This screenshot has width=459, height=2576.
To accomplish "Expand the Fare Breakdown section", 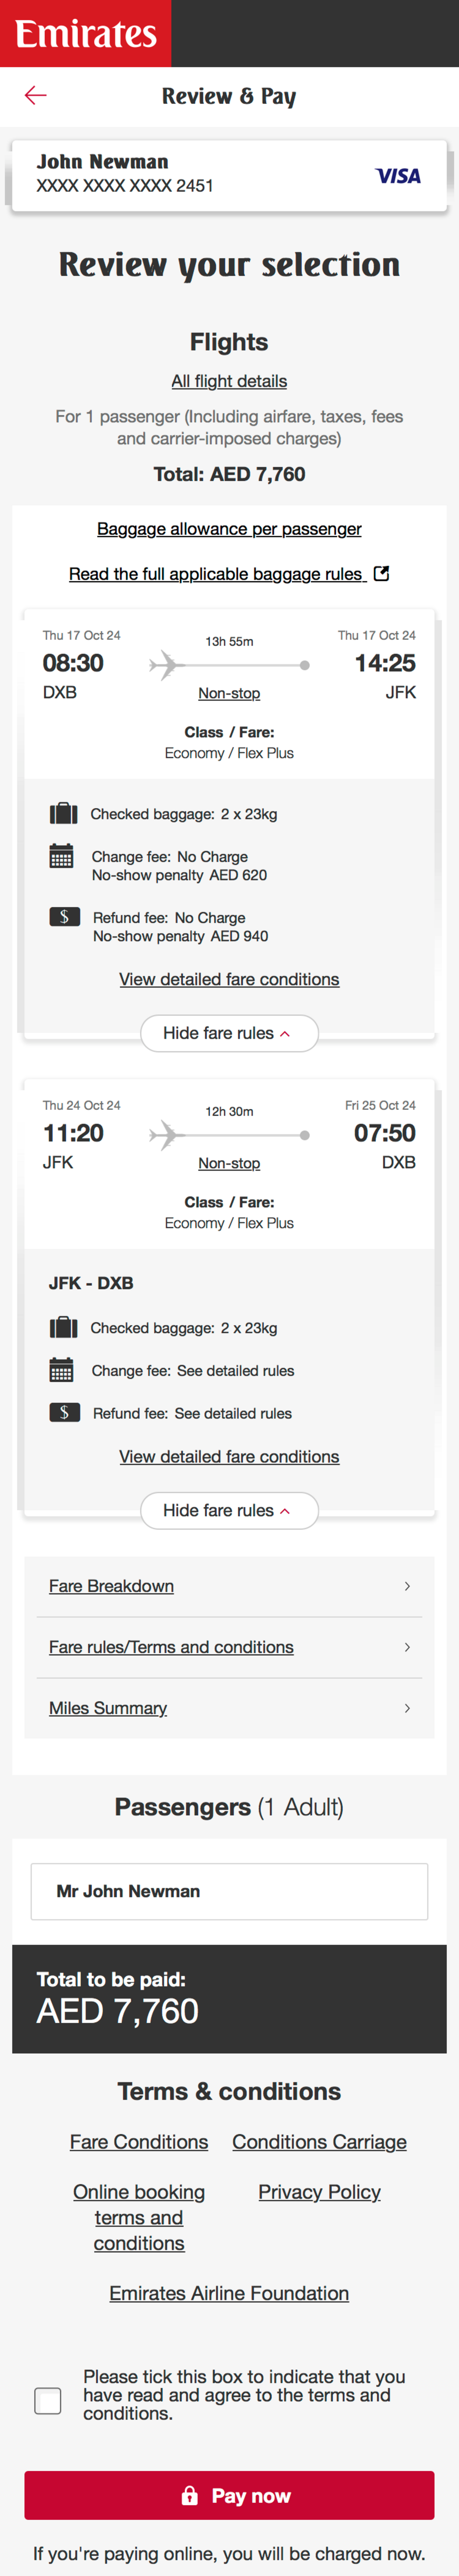I will coord(229,1585).
